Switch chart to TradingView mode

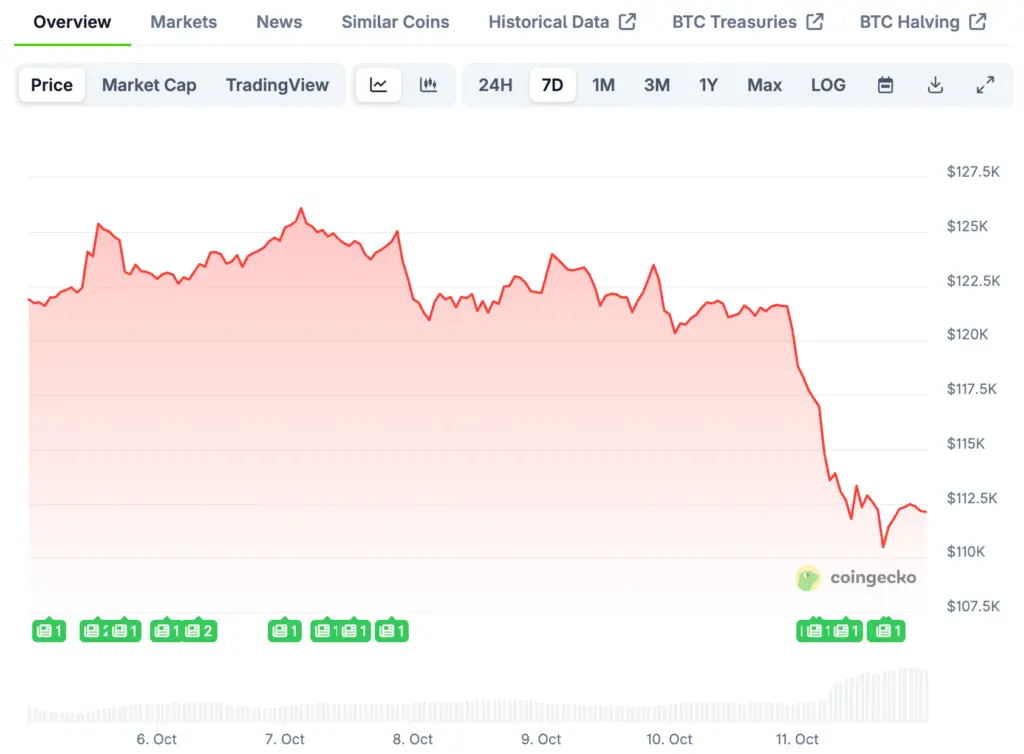coord(277,85)
